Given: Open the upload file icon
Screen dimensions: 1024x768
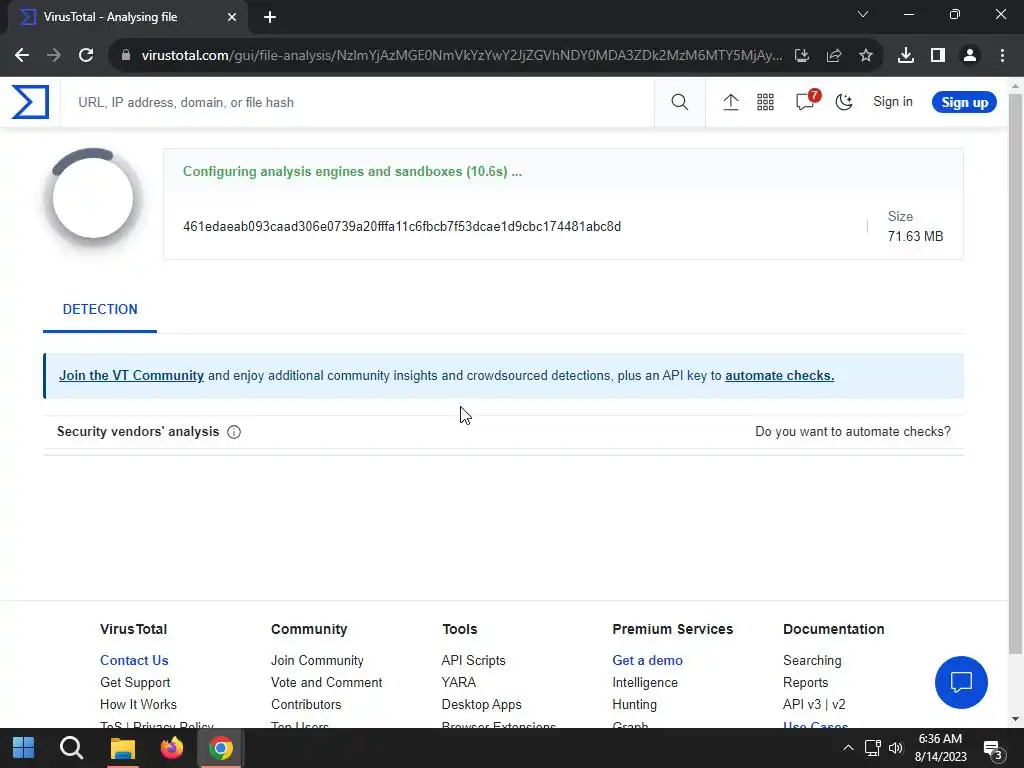Looking at the screenshot, I should click(731, 102).
